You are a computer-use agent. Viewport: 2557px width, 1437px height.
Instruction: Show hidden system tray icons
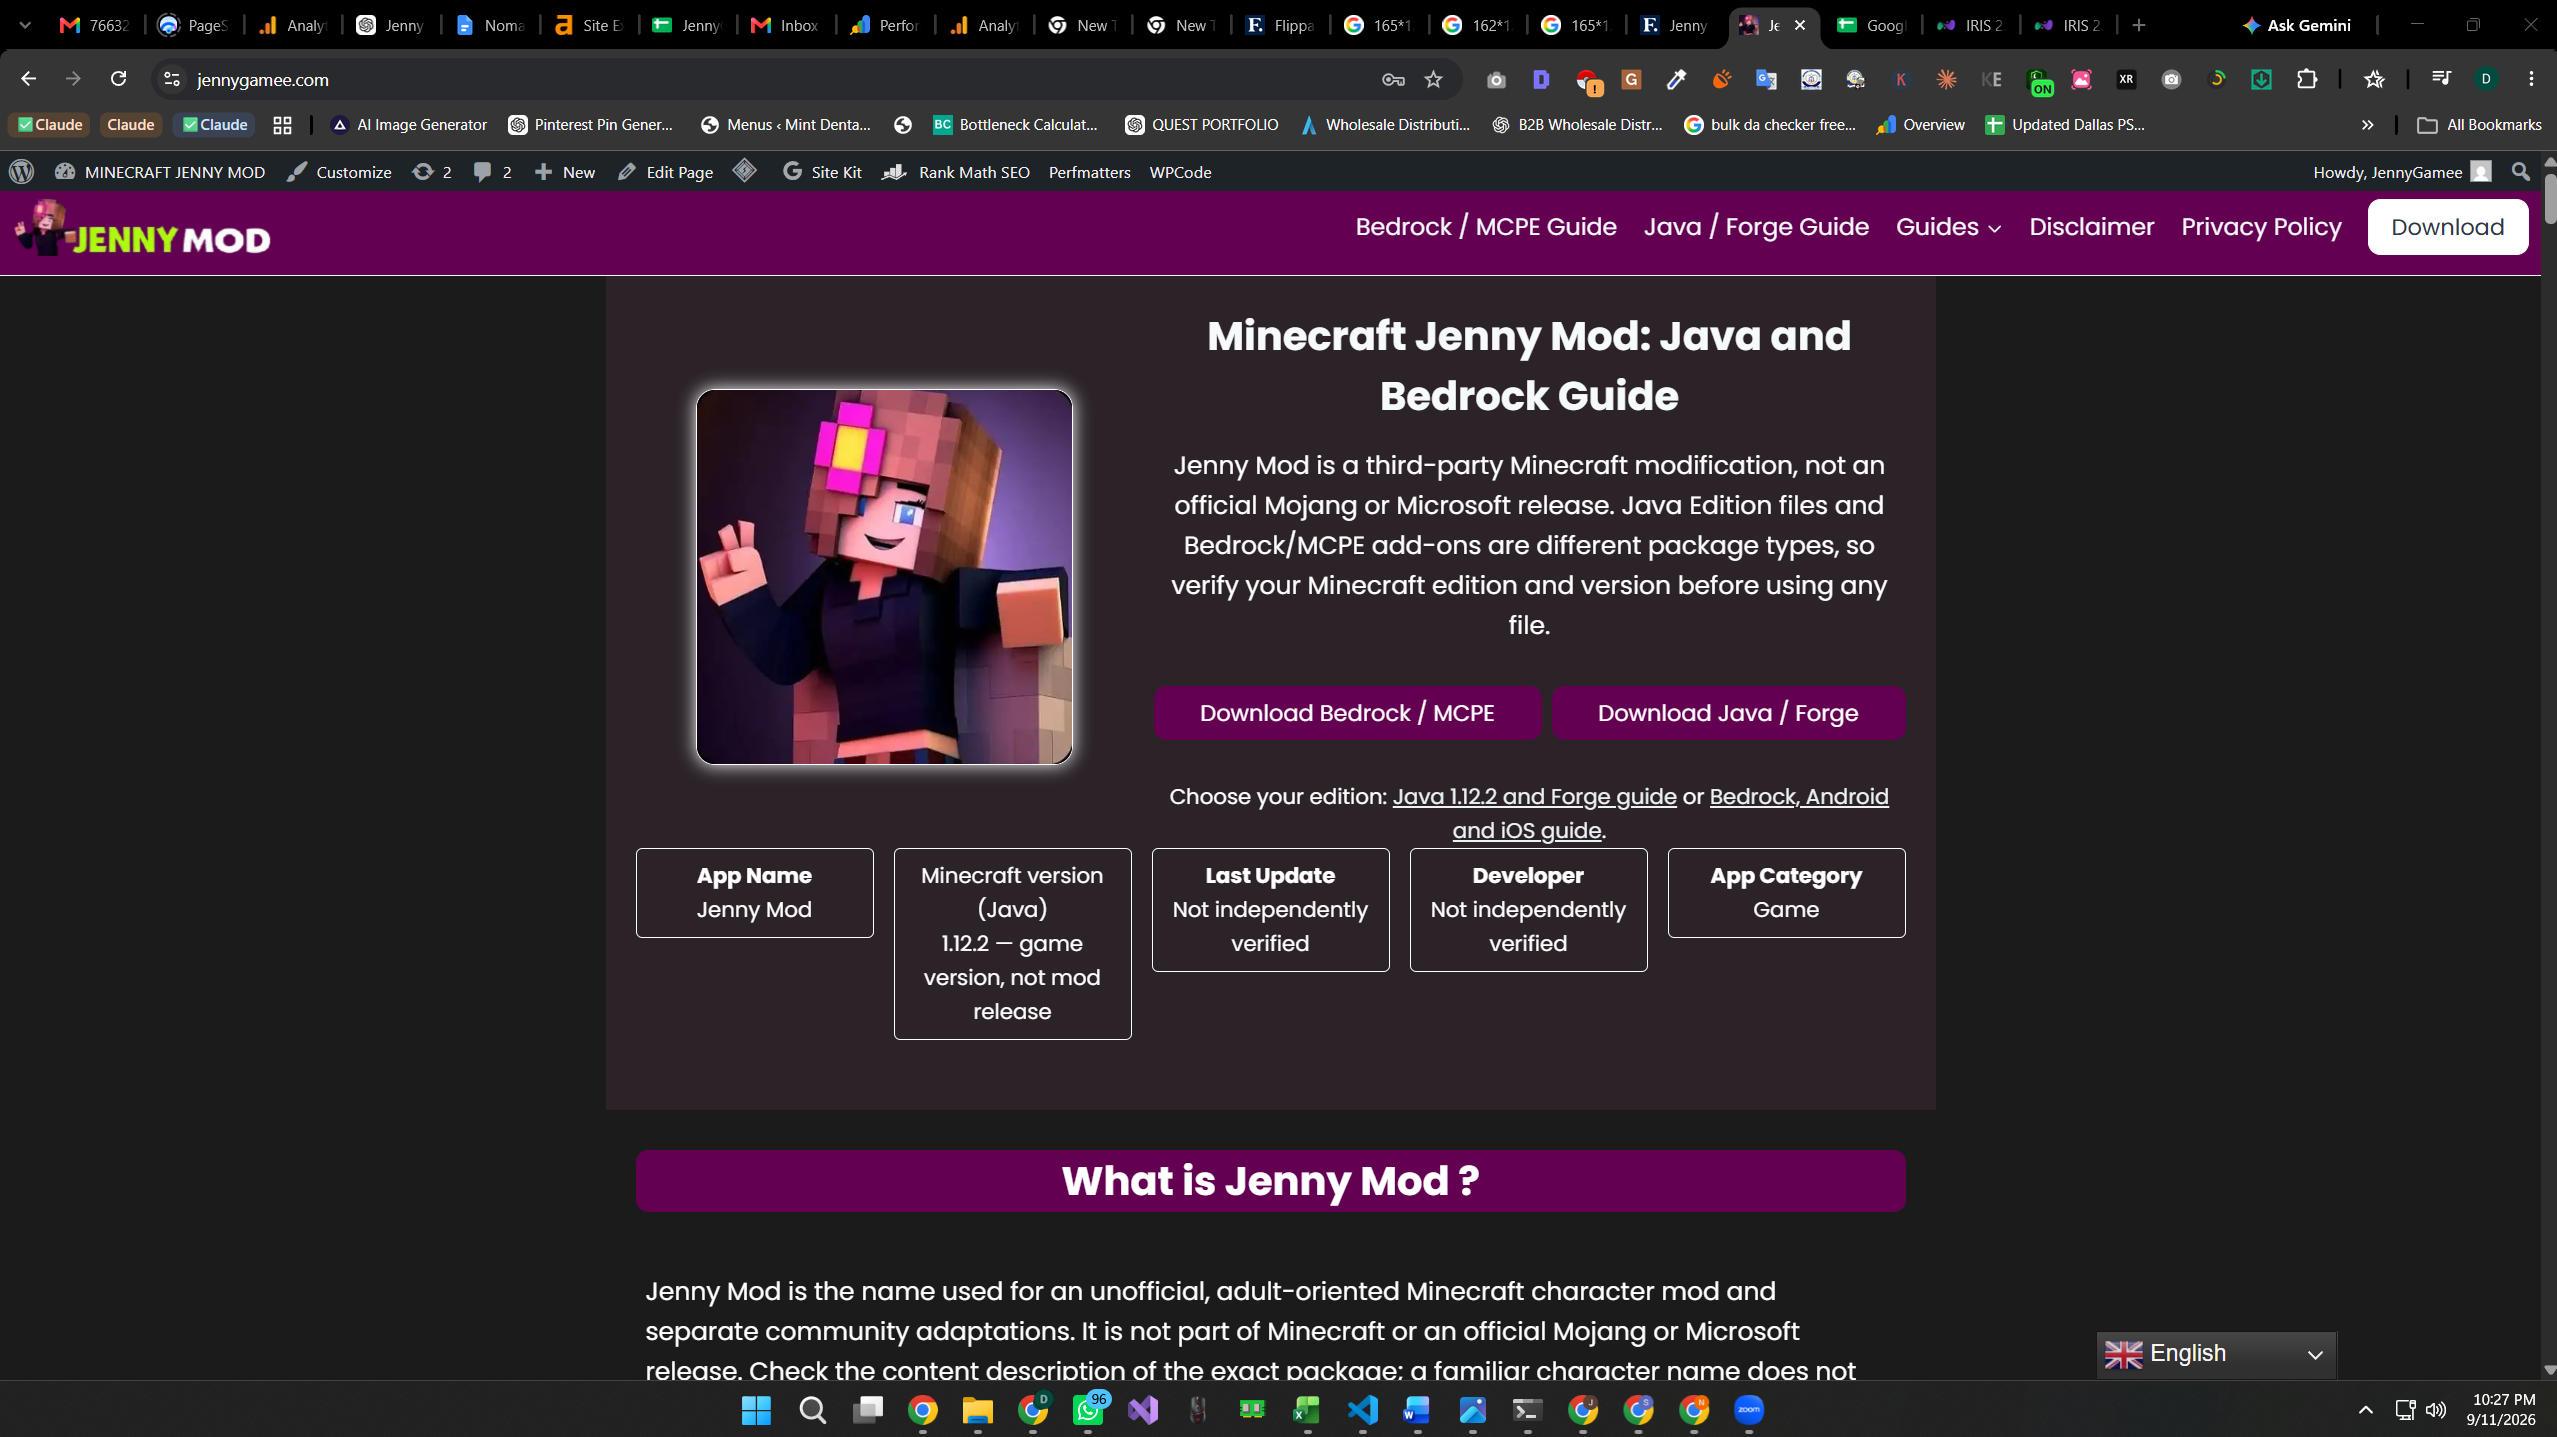2365,1410
